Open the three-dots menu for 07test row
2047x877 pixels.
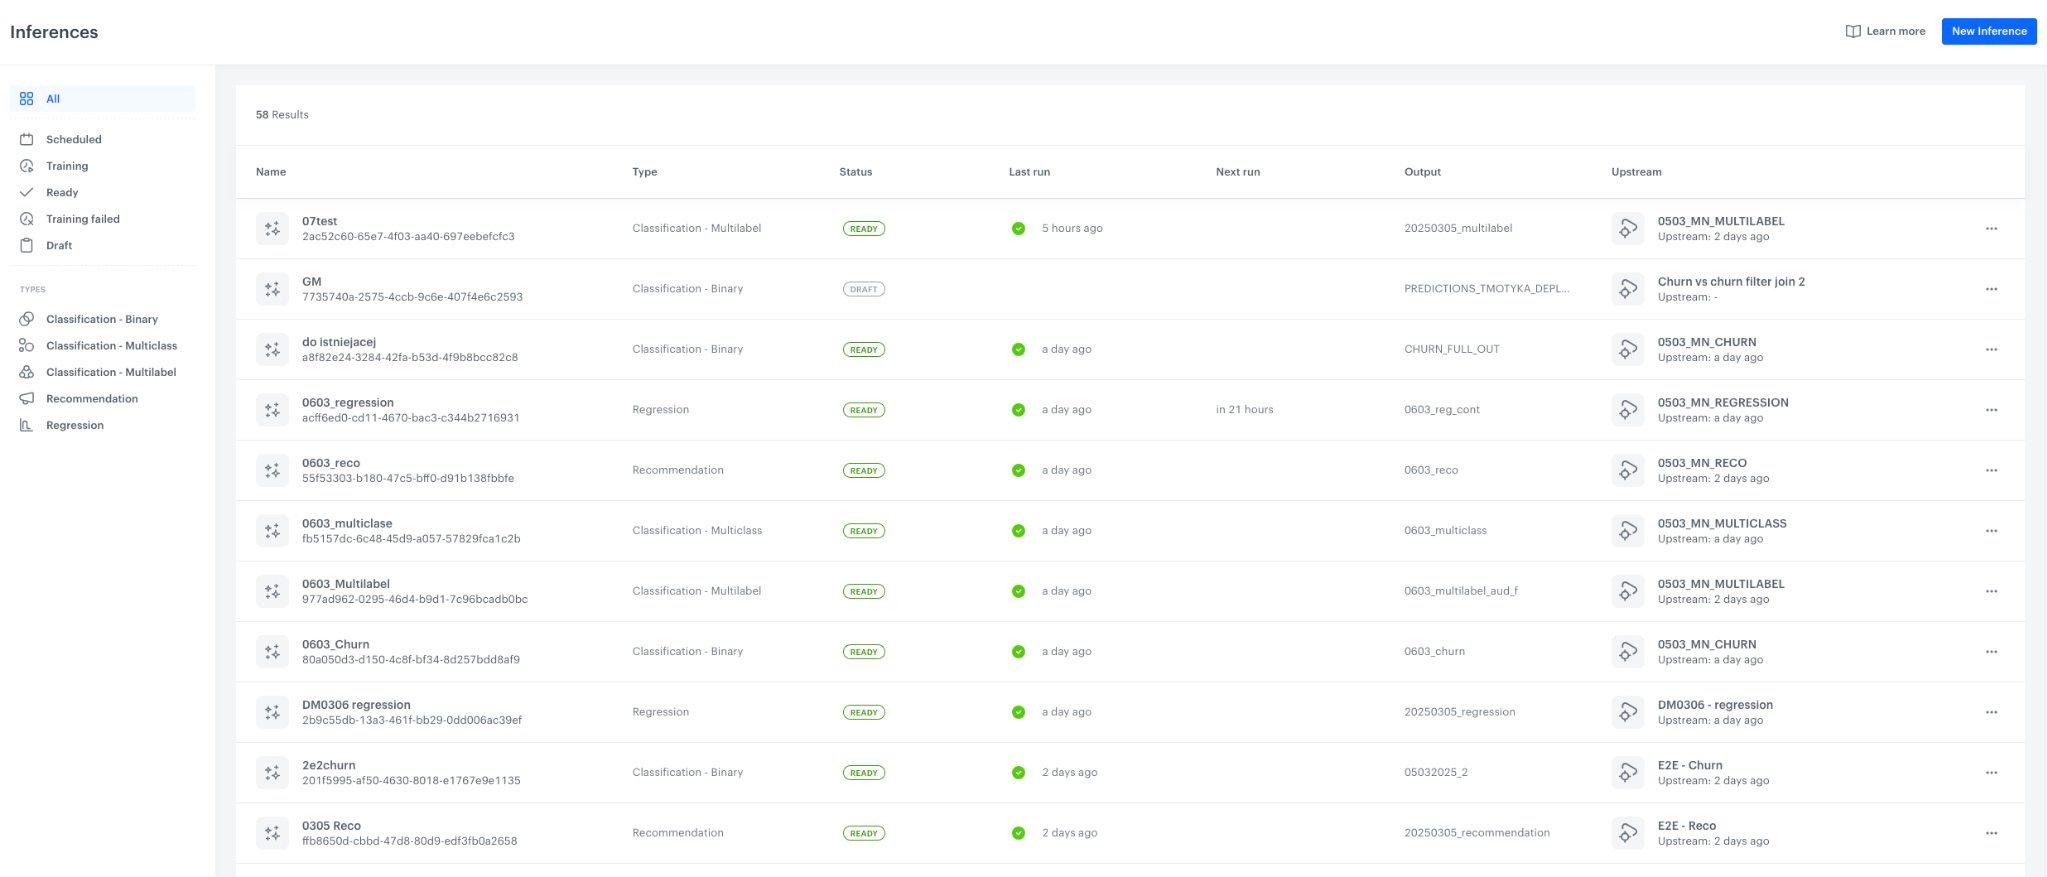tap(1991, 229)
